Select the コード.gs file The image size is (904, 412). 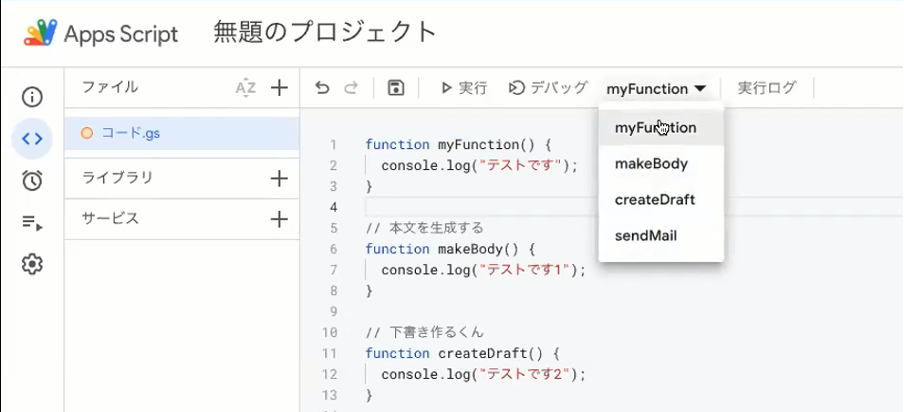pyautogui.click(x=182, y=134)
